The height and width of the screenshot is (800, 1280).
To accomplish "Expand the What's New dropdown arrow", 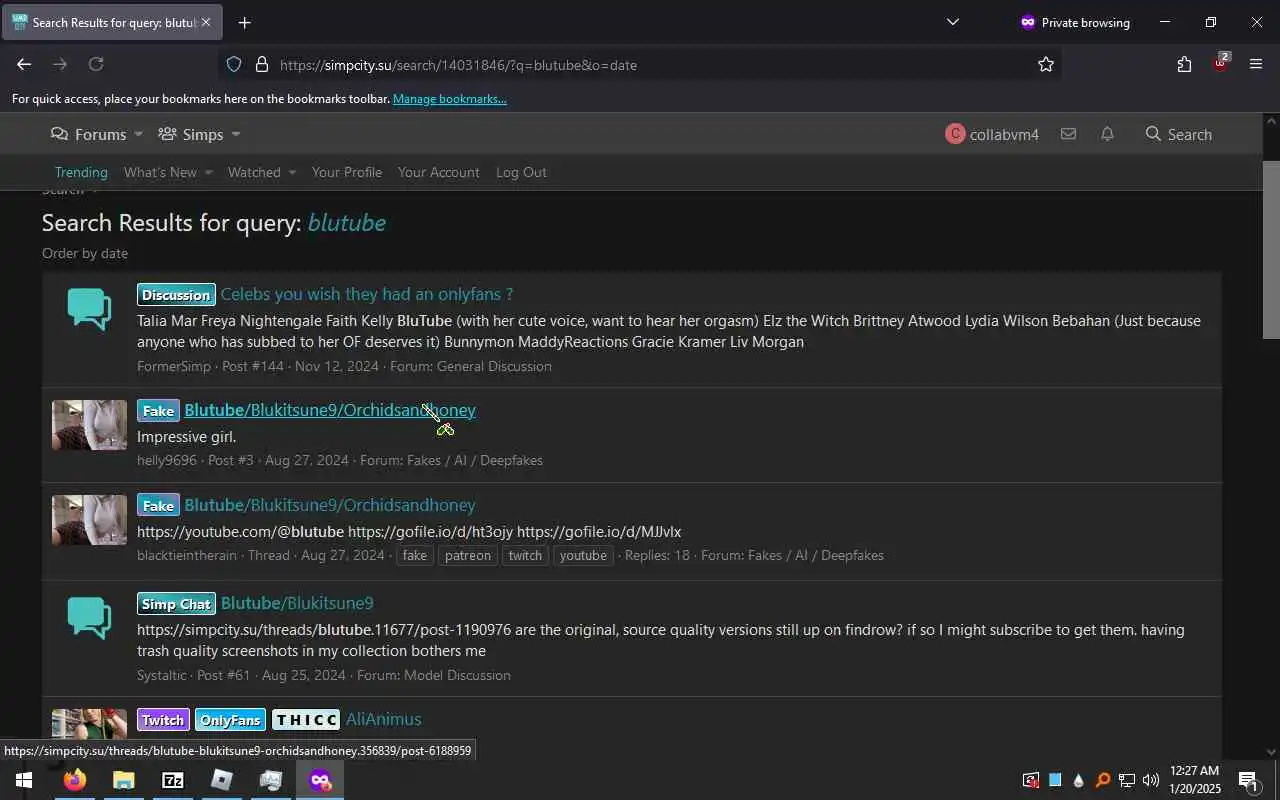I will click(208, 173).
